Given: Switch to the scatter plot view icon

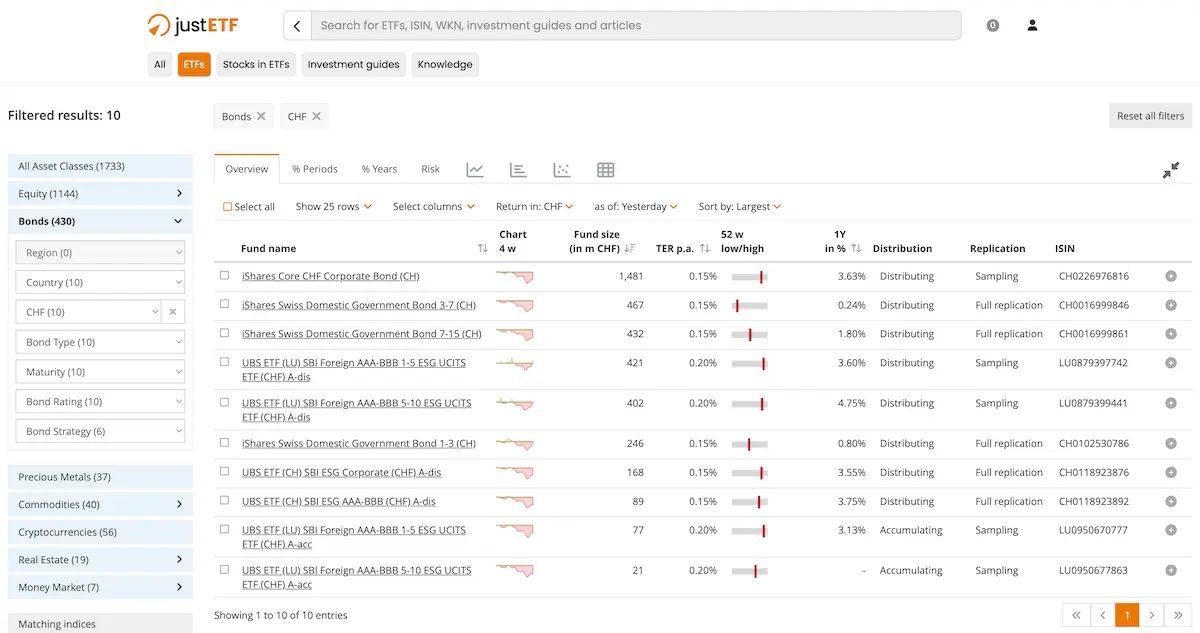Looking at the screenshot, I should [562, 170].
